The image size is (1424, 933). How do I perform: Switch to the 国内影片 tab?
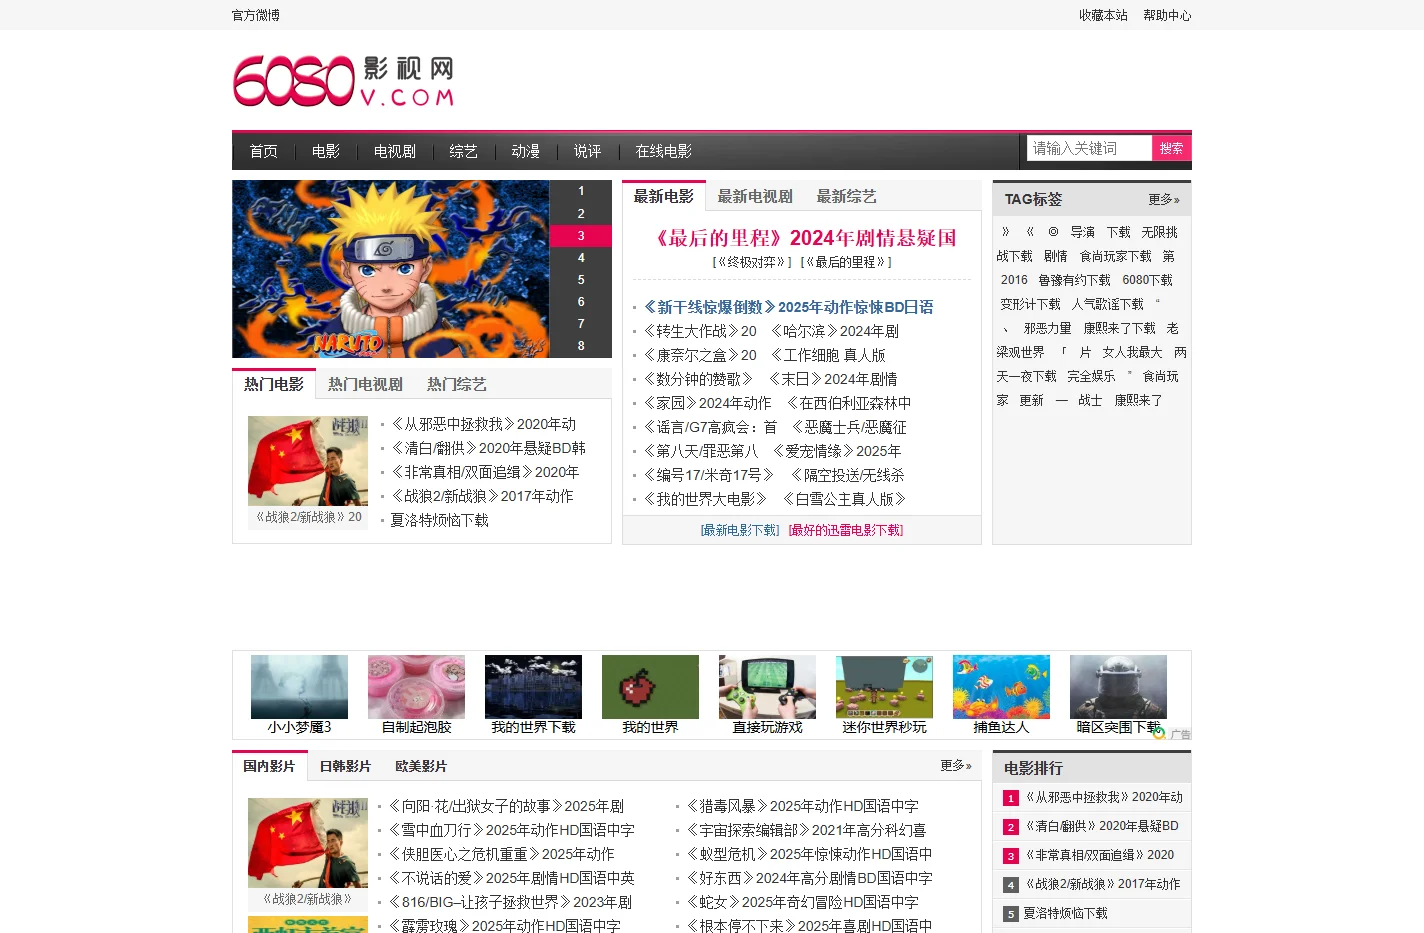tap(269, 766)
